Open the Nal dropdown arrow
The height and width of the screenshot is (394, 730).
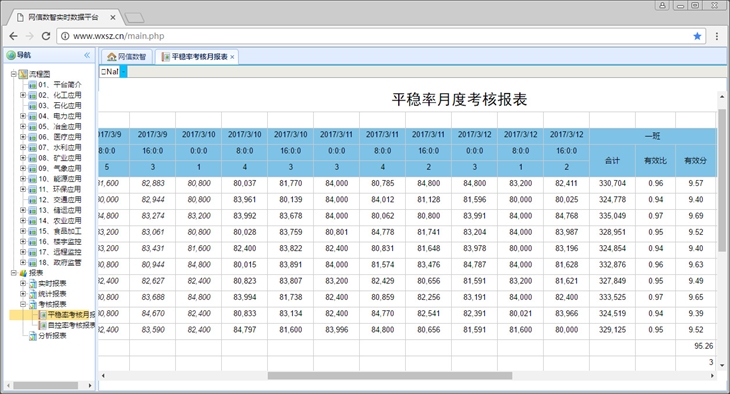pos(123,72)
